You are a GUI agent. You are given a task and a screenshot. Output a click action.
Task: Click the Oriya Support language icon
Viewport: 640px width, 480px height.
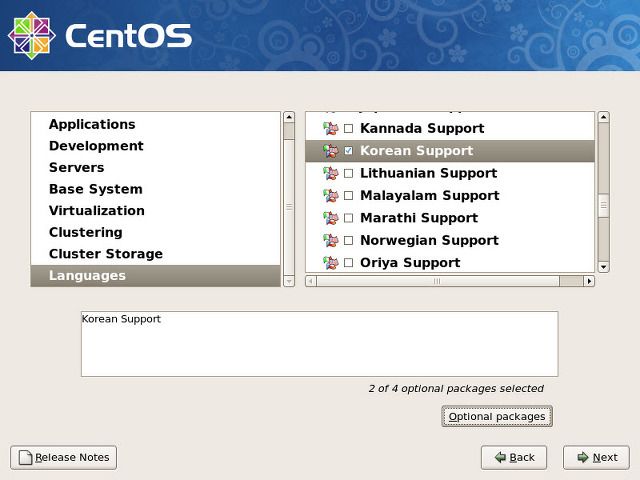[x=331, y=263]
